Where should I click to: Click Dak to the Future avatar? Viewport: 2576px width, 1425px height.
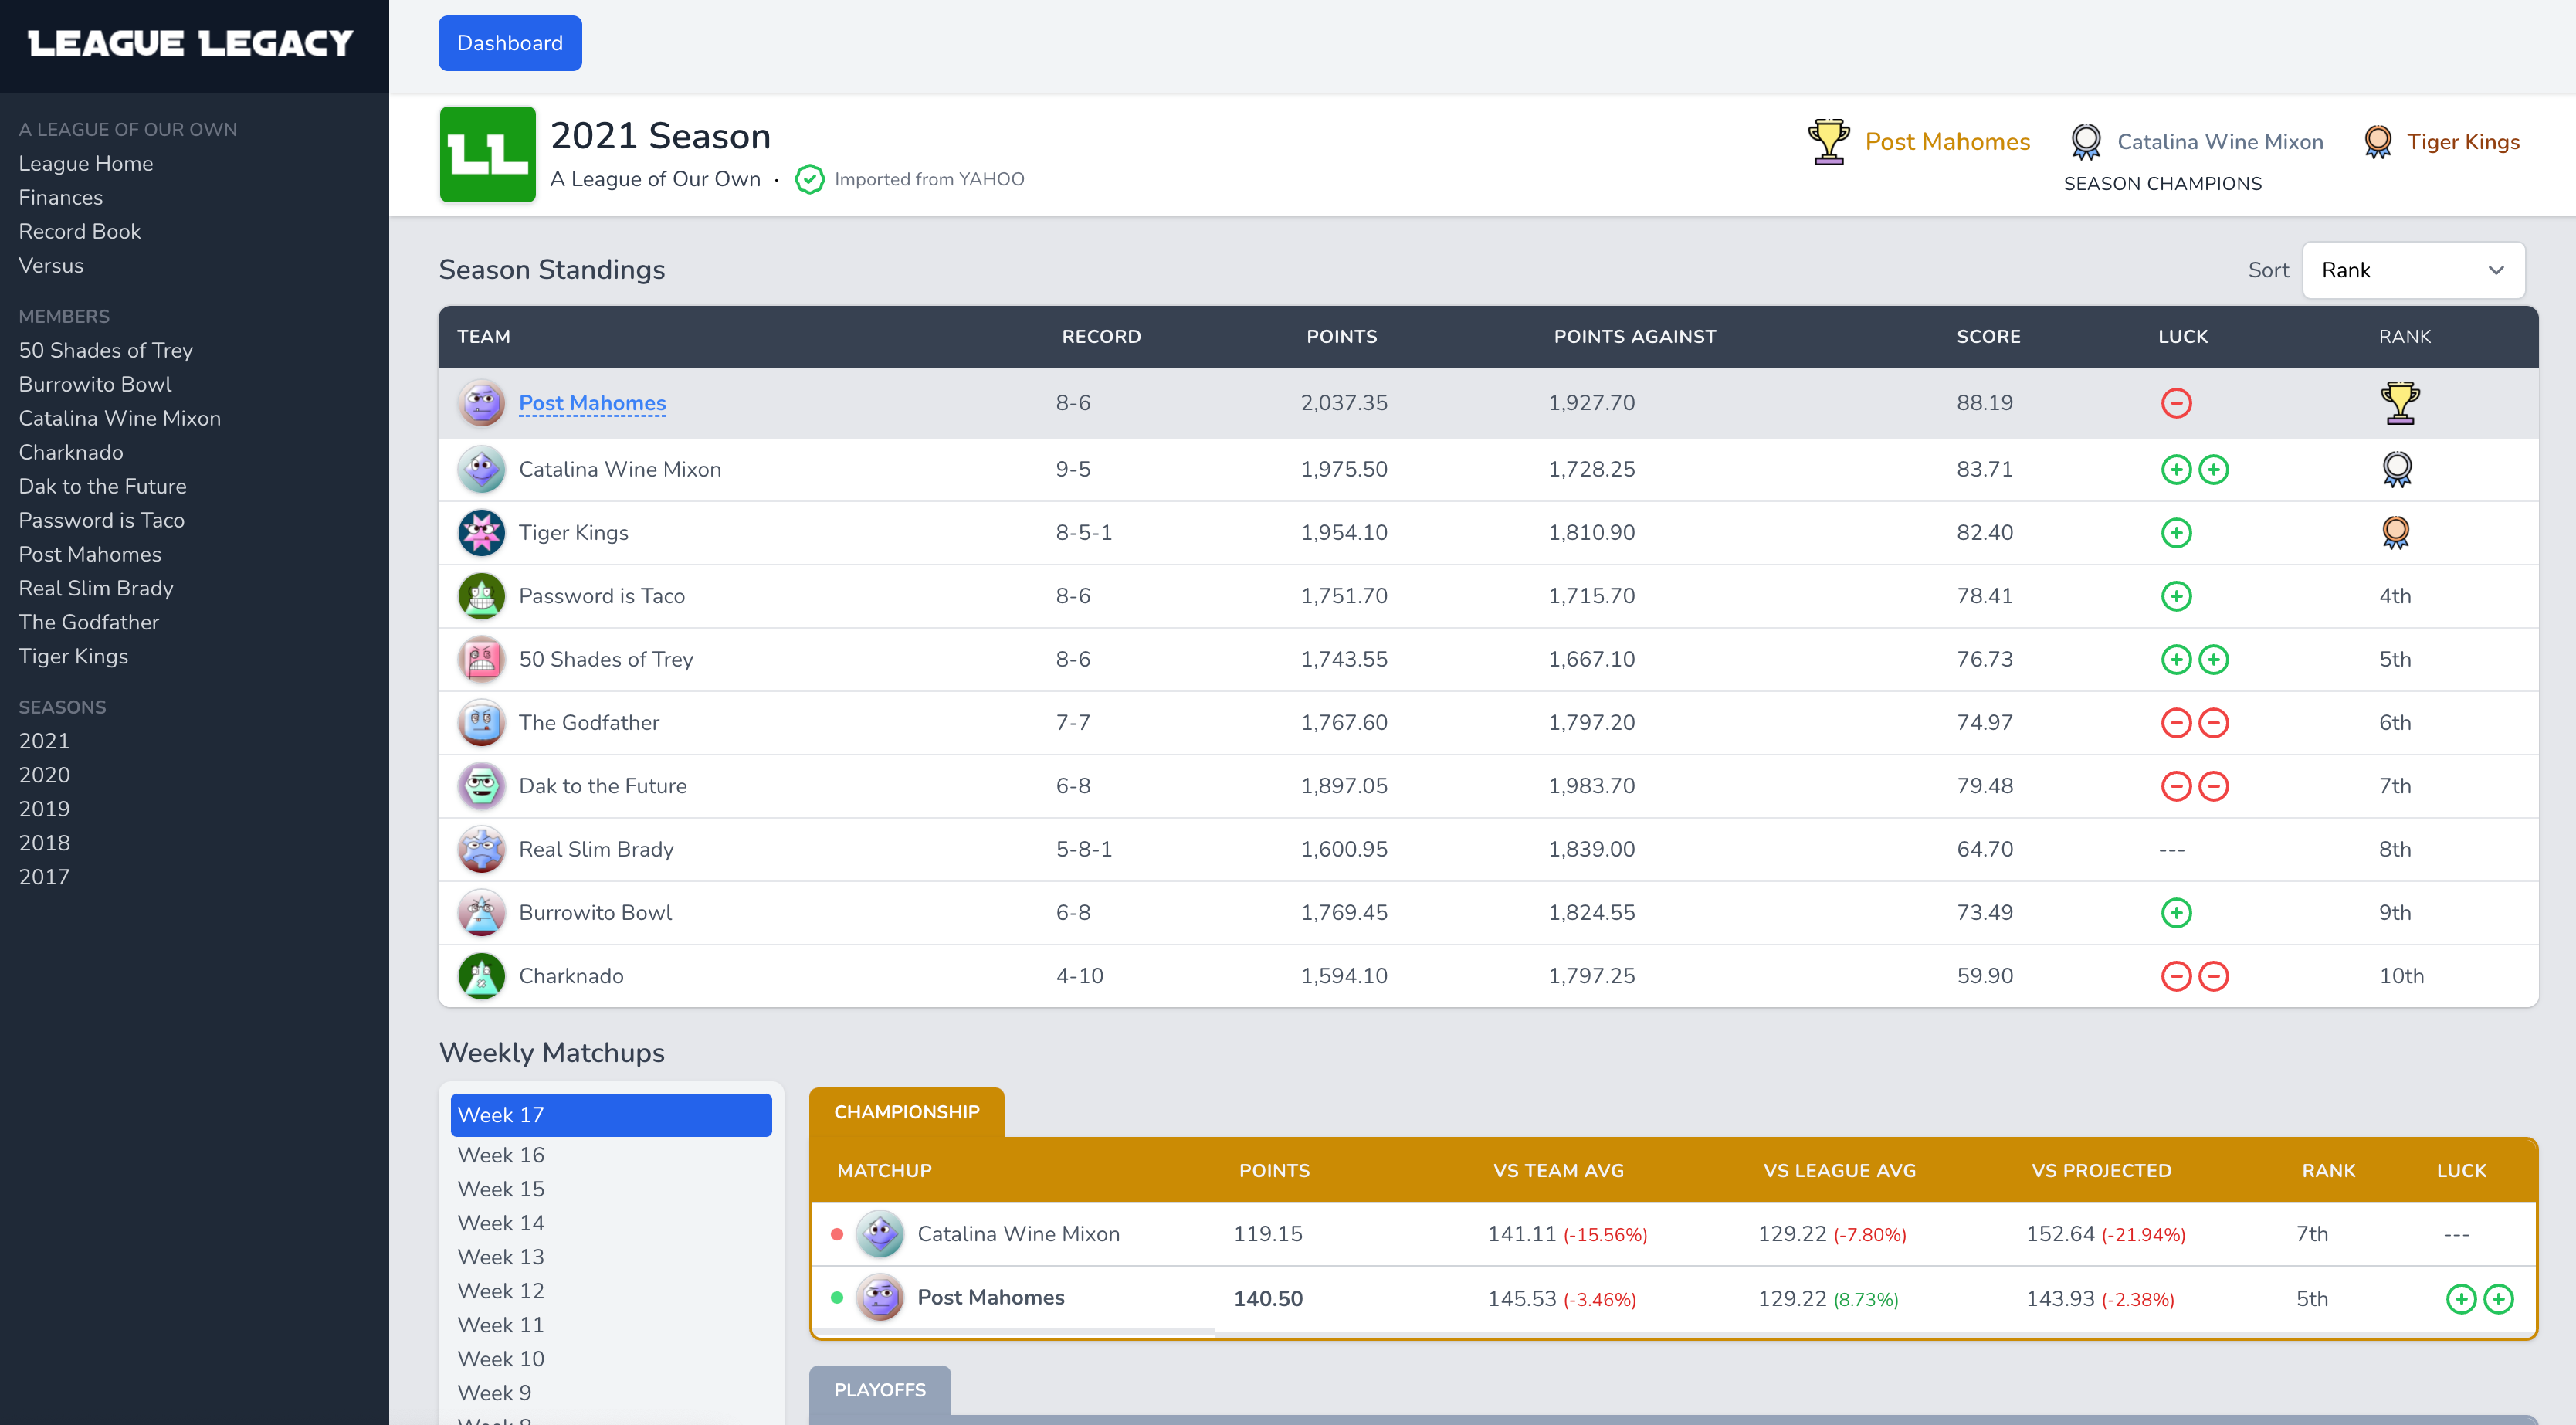coord(482,786)
